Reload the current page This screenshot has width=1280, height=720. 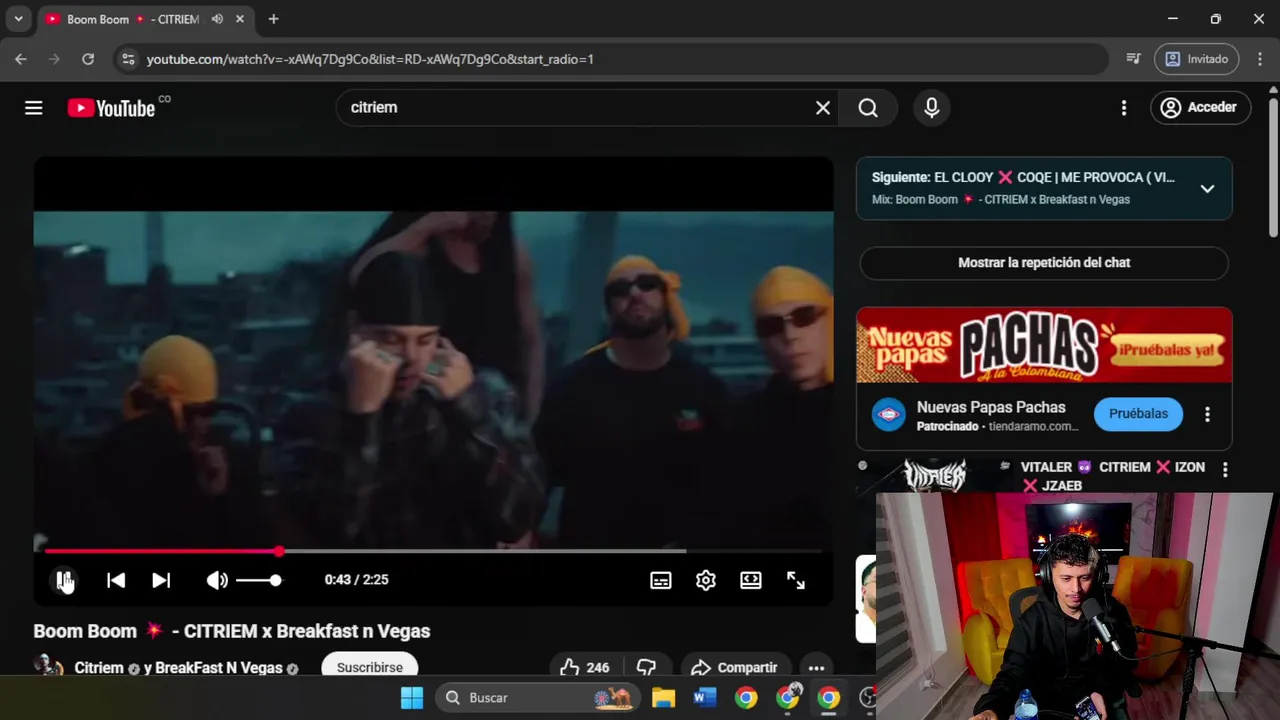pyautogui.click(x=88, y=59)
